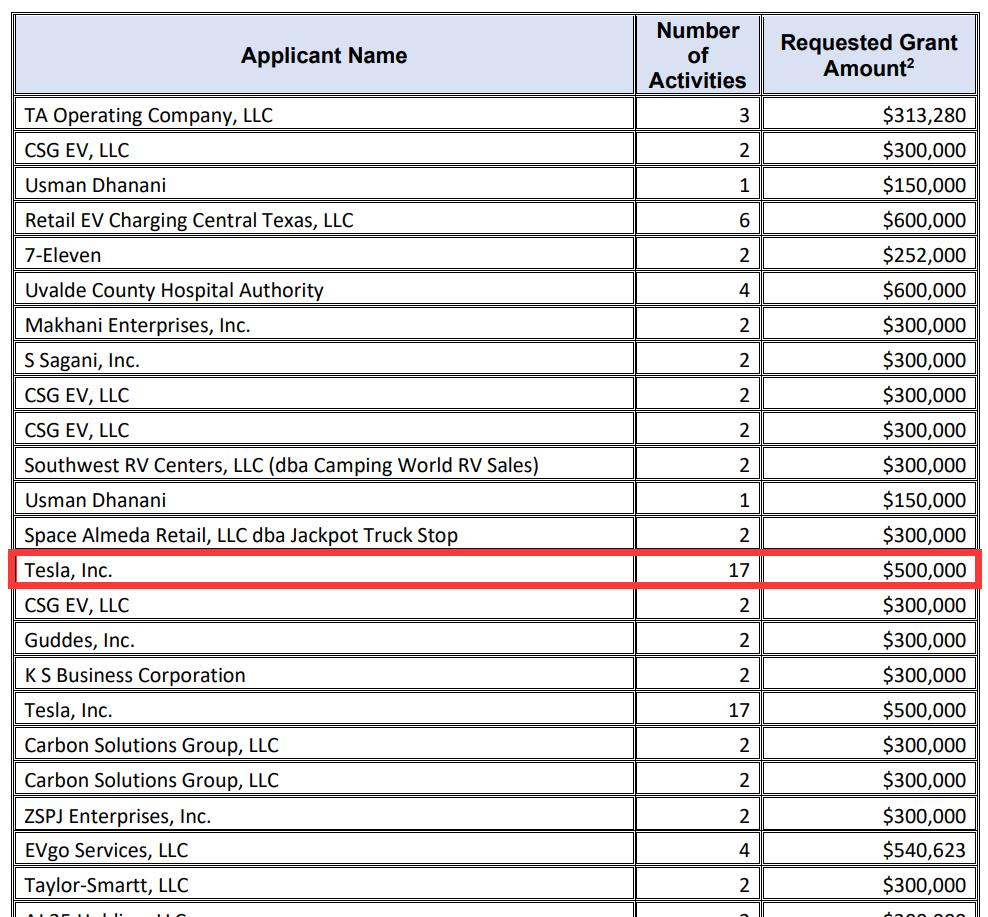Click $300,000 in the Southwest RV Centers row
The width and height of the screenshot is (988, 917).
pyautogui.click(x=869, y=465)
